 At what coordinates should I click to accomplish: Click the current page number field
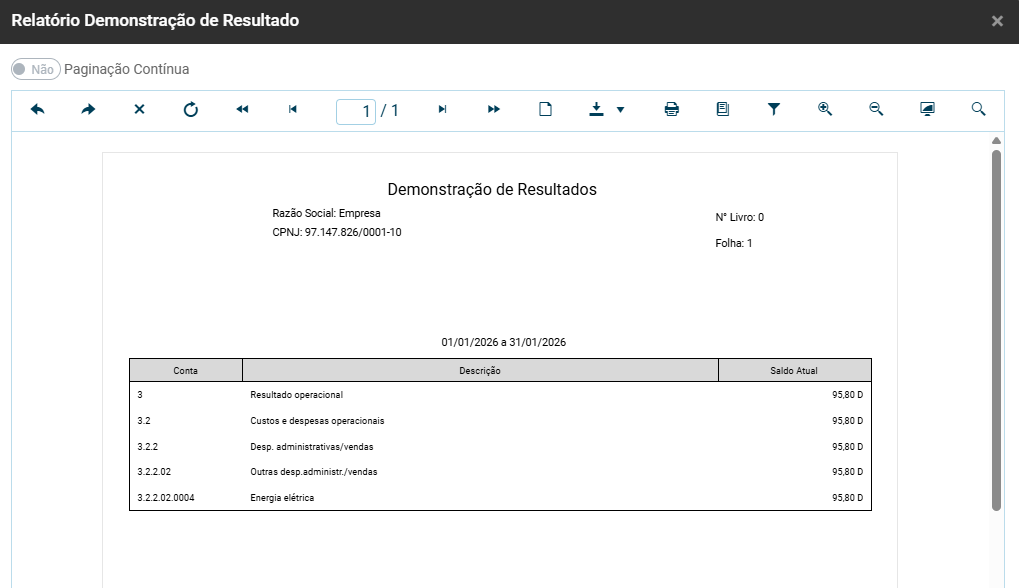[x=355, y=111]
